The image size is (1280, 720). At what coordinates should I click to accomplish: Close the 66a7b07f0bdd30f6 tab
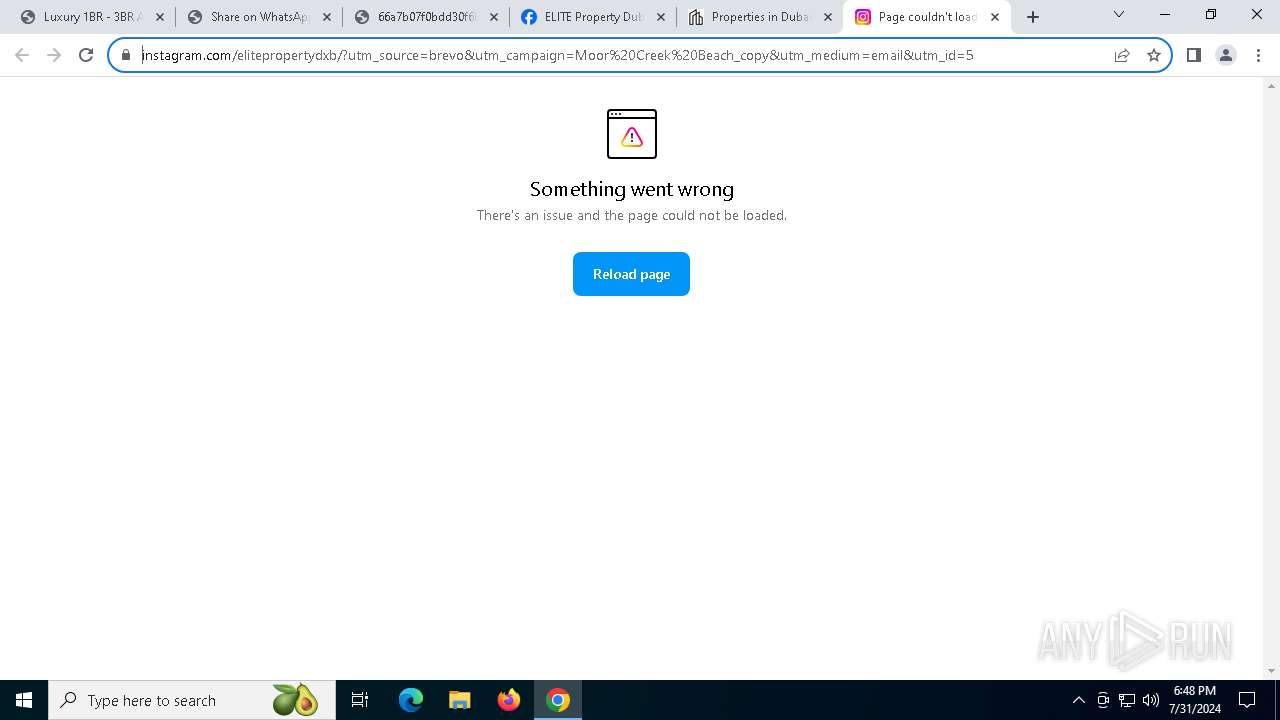(x=494, y=17)
